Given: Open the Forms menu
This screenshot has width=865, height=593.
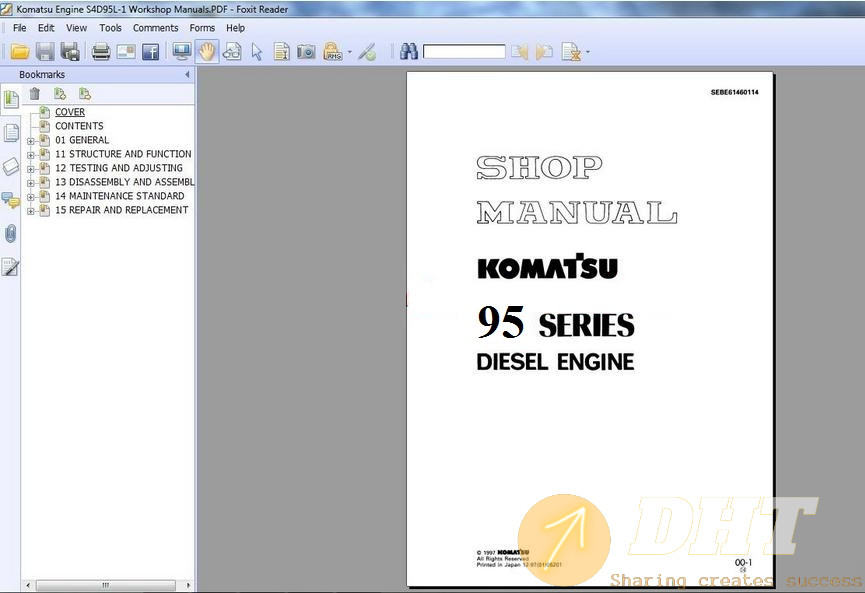Looking at the screenshot, I should pos(202,28).
